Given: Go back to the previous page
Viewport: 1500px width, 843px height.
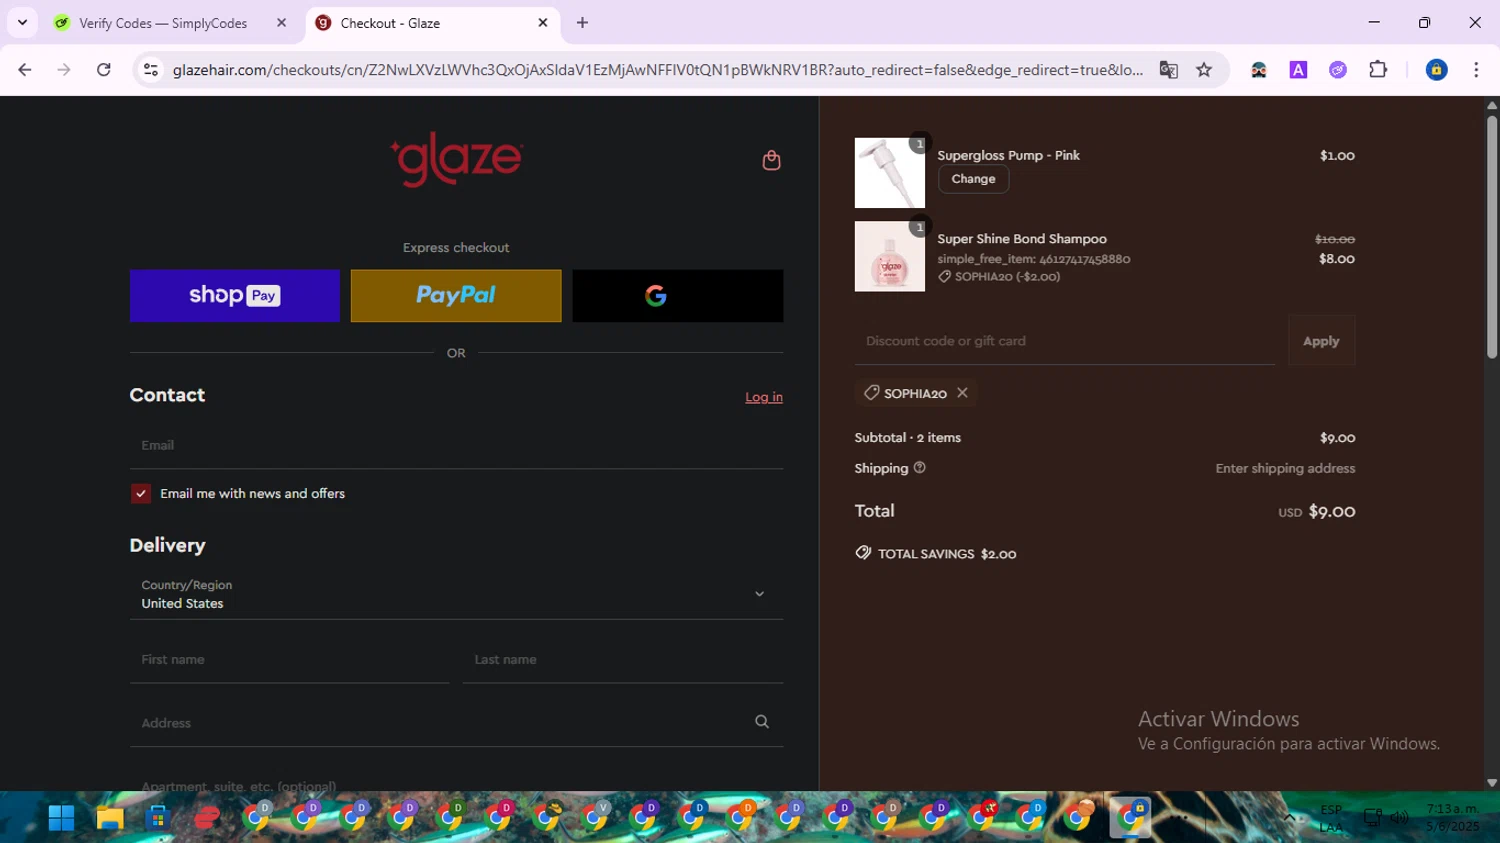Looking at the screenshot, I should click(x=25, y=70).
